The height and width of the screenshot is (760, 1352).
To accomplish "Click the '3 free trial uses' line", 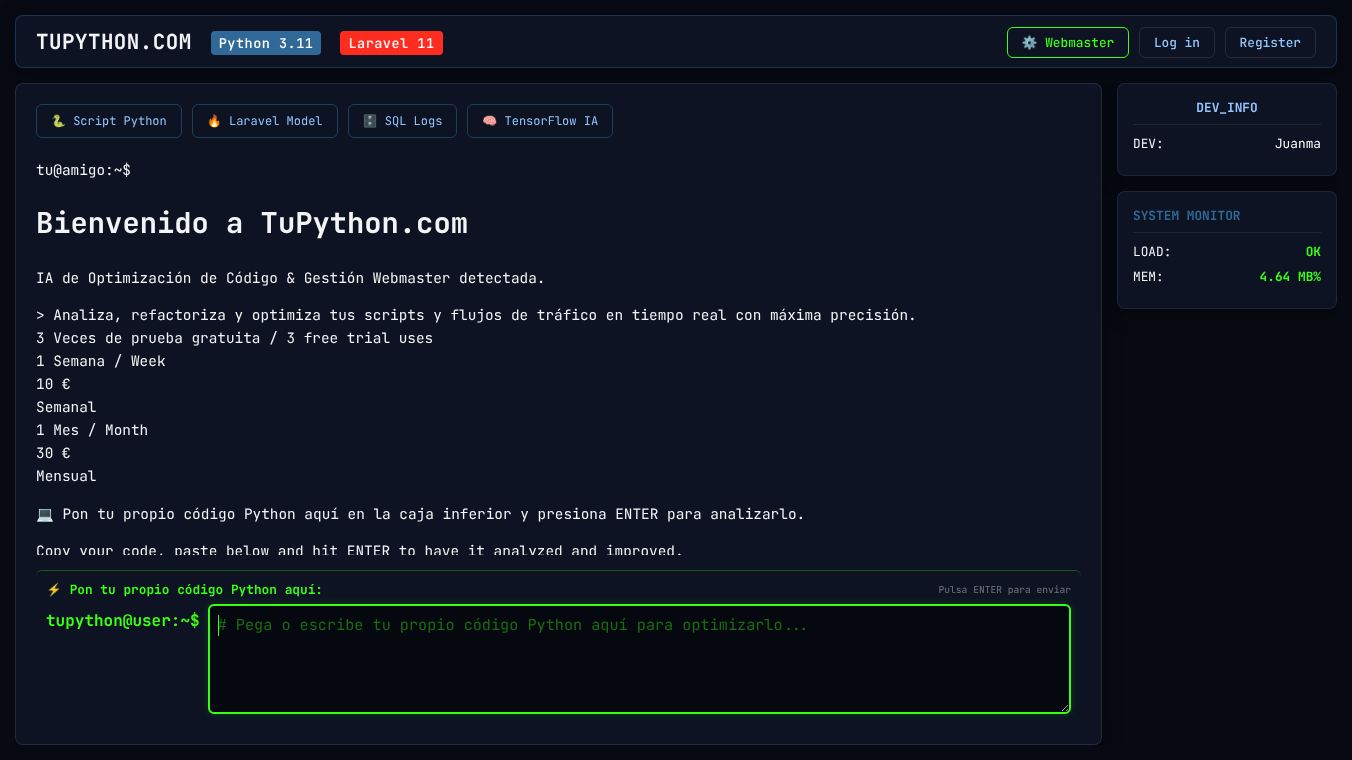I will pos(235,338).
